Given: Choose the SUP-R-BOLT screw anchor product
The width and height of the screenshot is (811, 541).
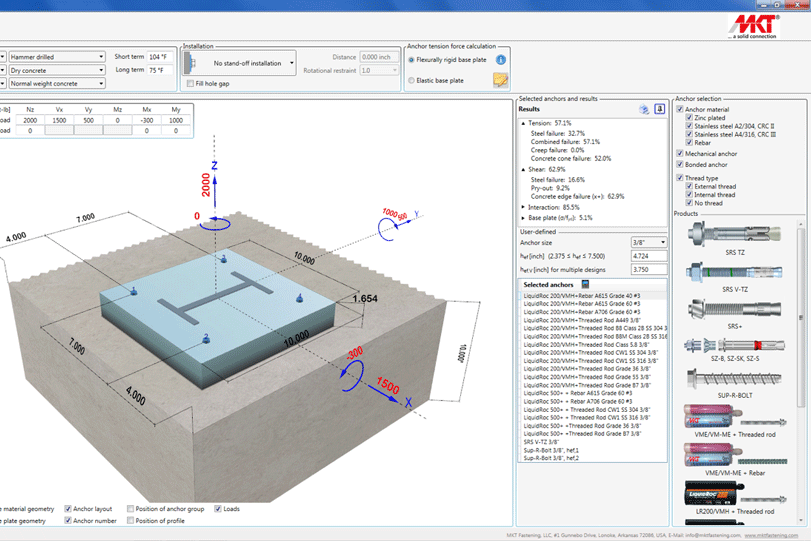Looking at the screenshot, I should pyautogui.click(x=734, y=383).
